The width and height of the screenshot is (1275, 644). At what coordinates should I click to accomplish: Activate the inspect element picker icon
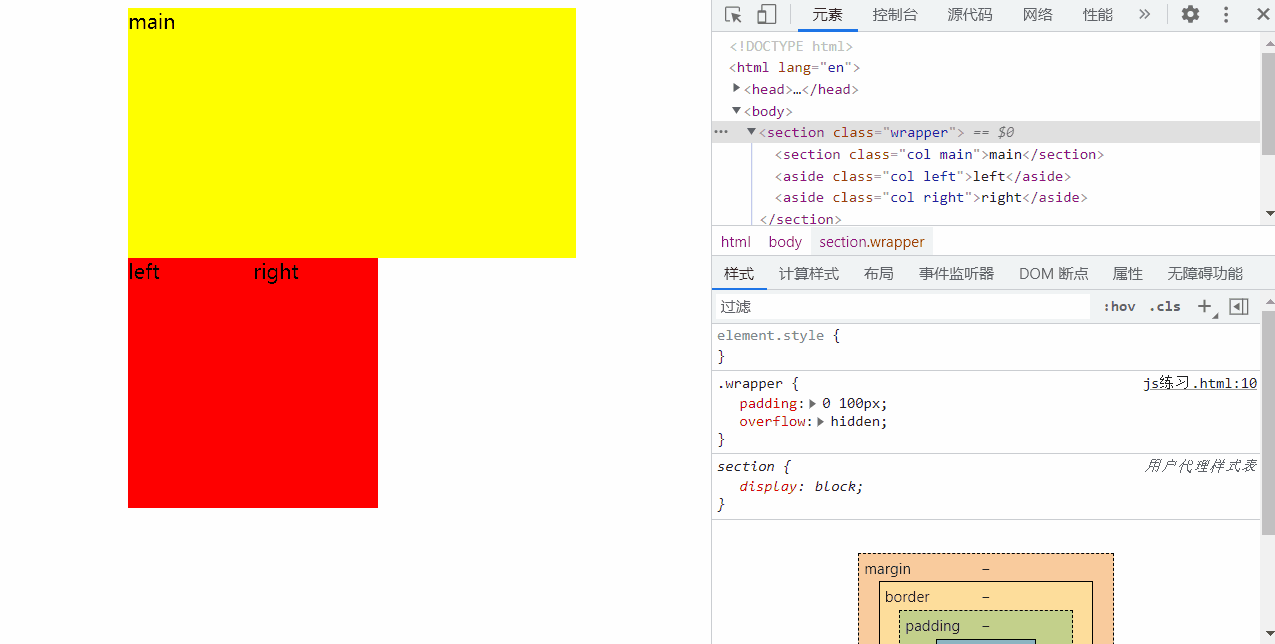pyautogui.click(x=733, y=14)
